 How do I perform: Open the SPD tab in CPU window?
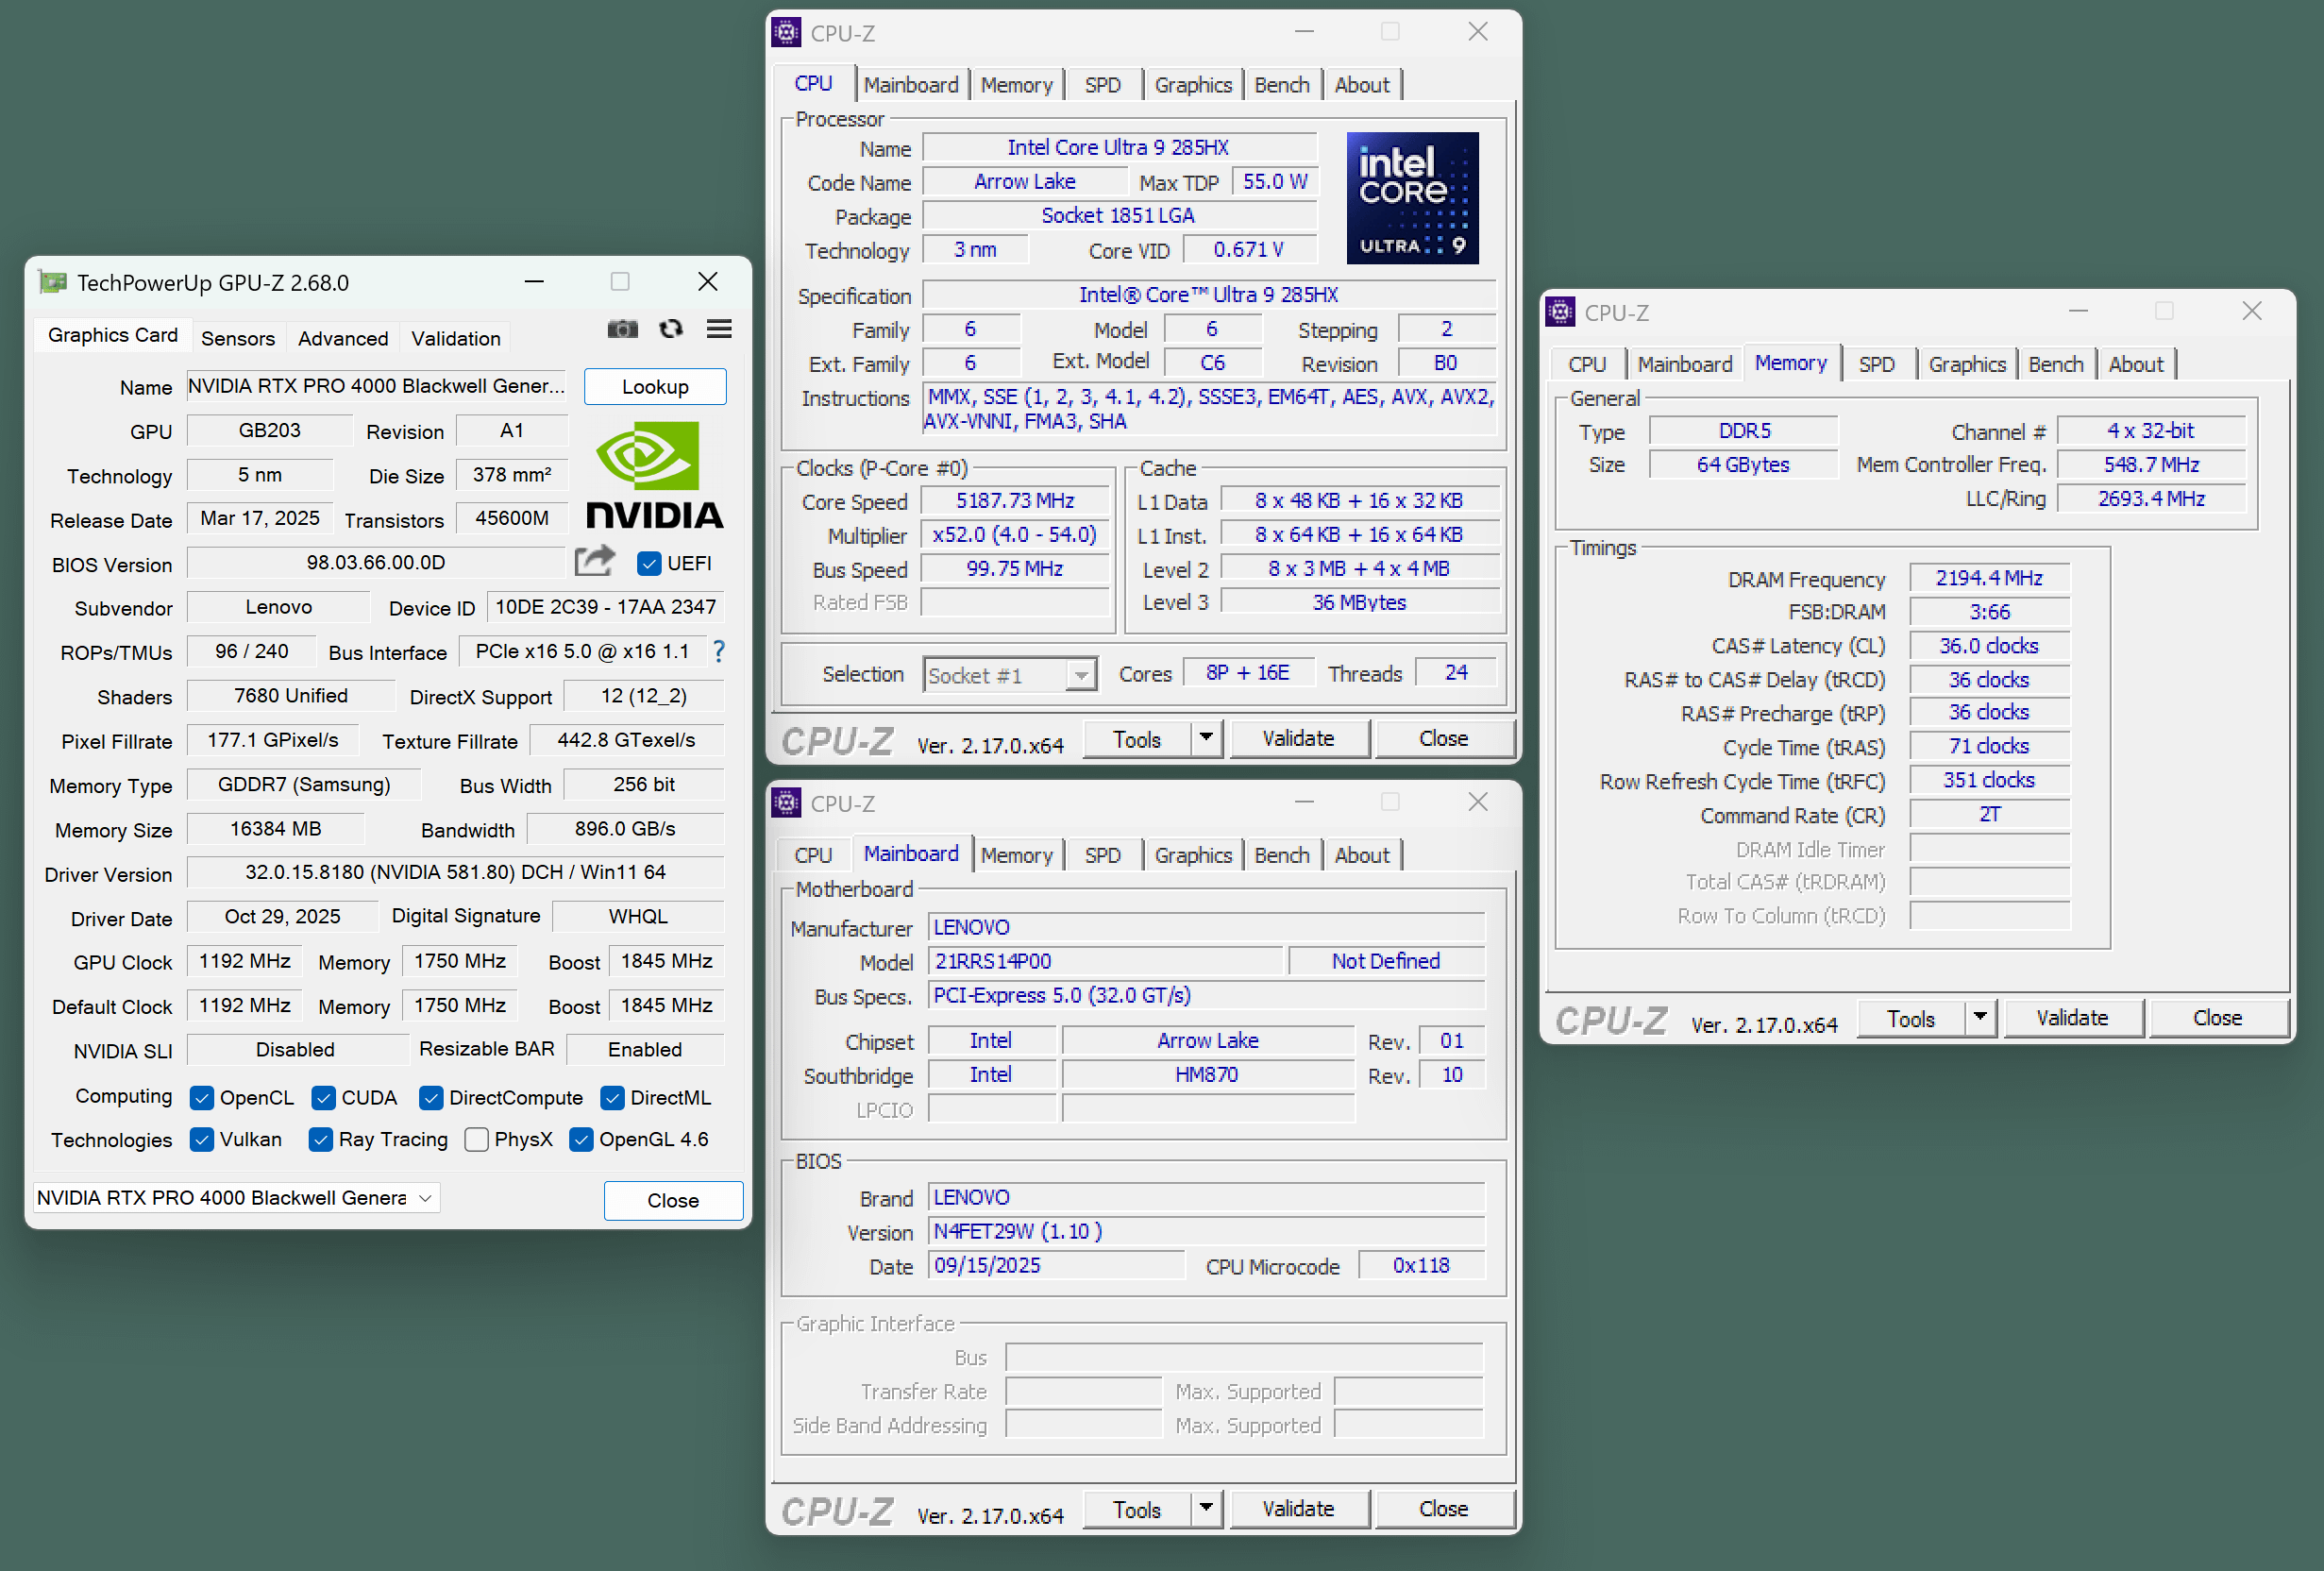(1102, 85)
